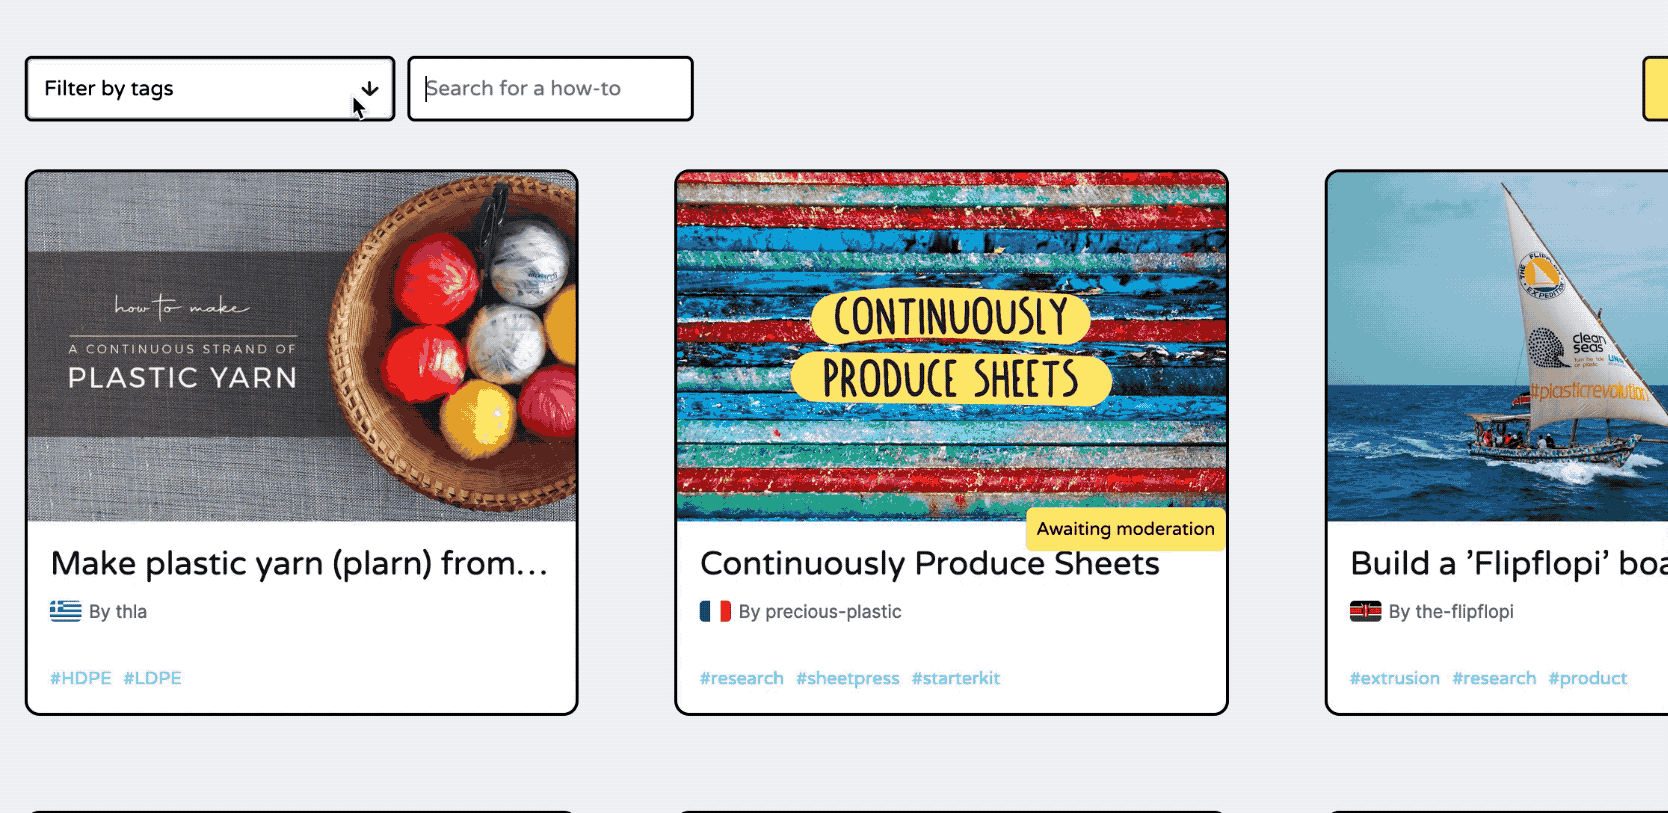Open the plastic yarn how-to thumbnail

(x=302, y=346)
